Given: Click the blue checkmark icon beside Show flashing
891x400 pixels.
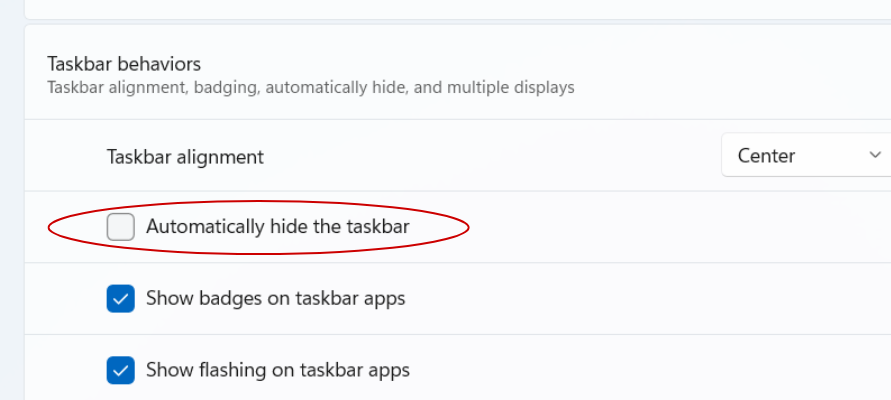Looking at the screenshot, I should (x=121, y=370).
